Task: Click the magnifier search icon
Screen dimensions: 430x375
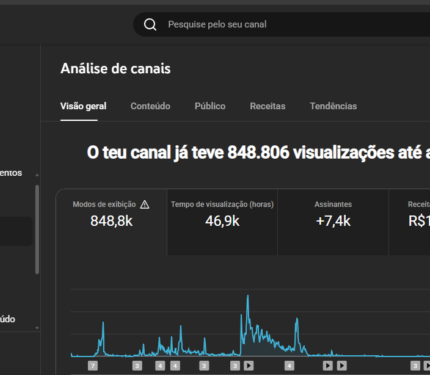Action: (x=150, y=24)
